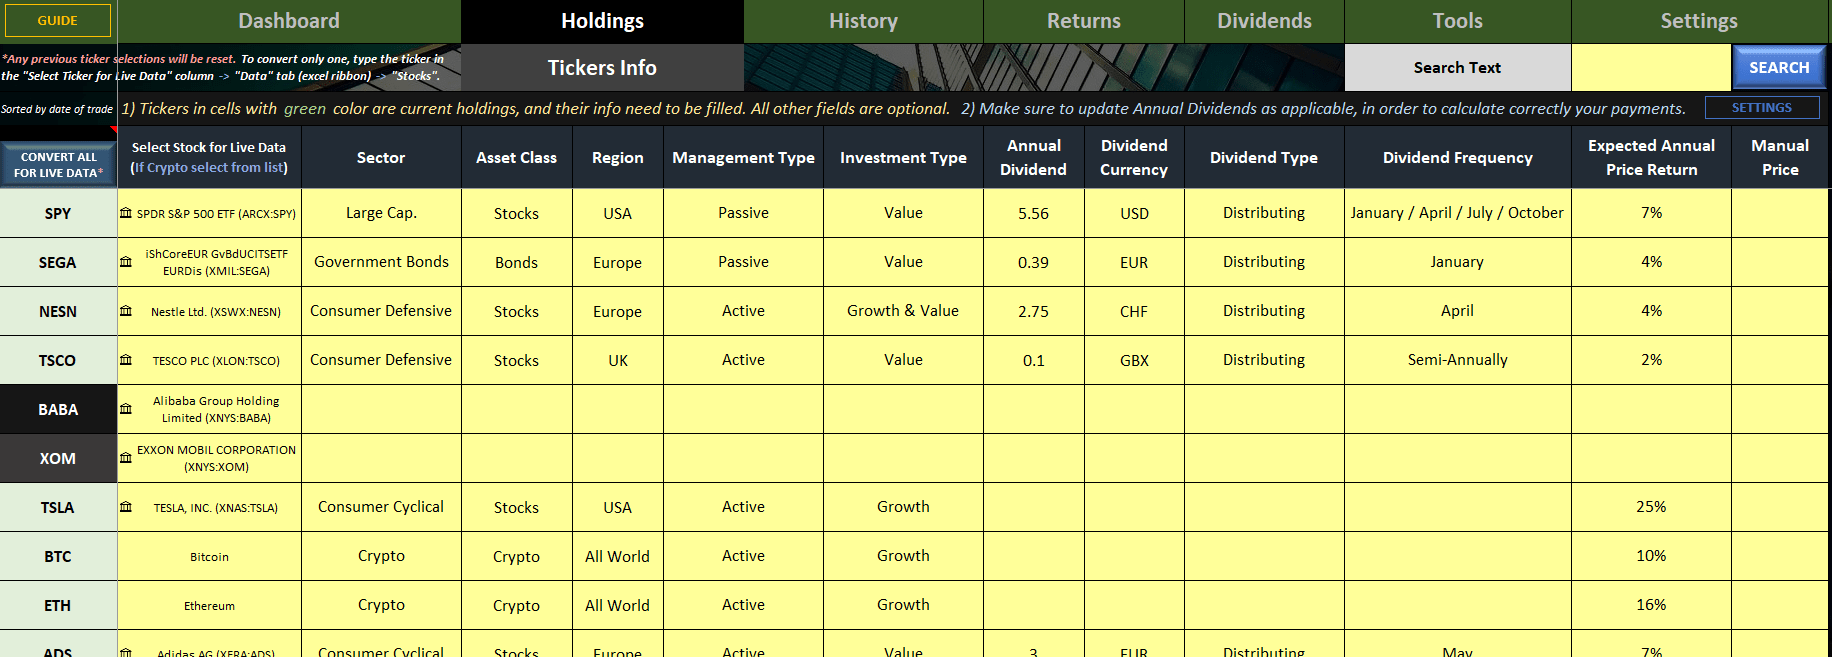Select the 16% expected return cell
This screenshot has width=1832, height=657.
coord(1651,605)
